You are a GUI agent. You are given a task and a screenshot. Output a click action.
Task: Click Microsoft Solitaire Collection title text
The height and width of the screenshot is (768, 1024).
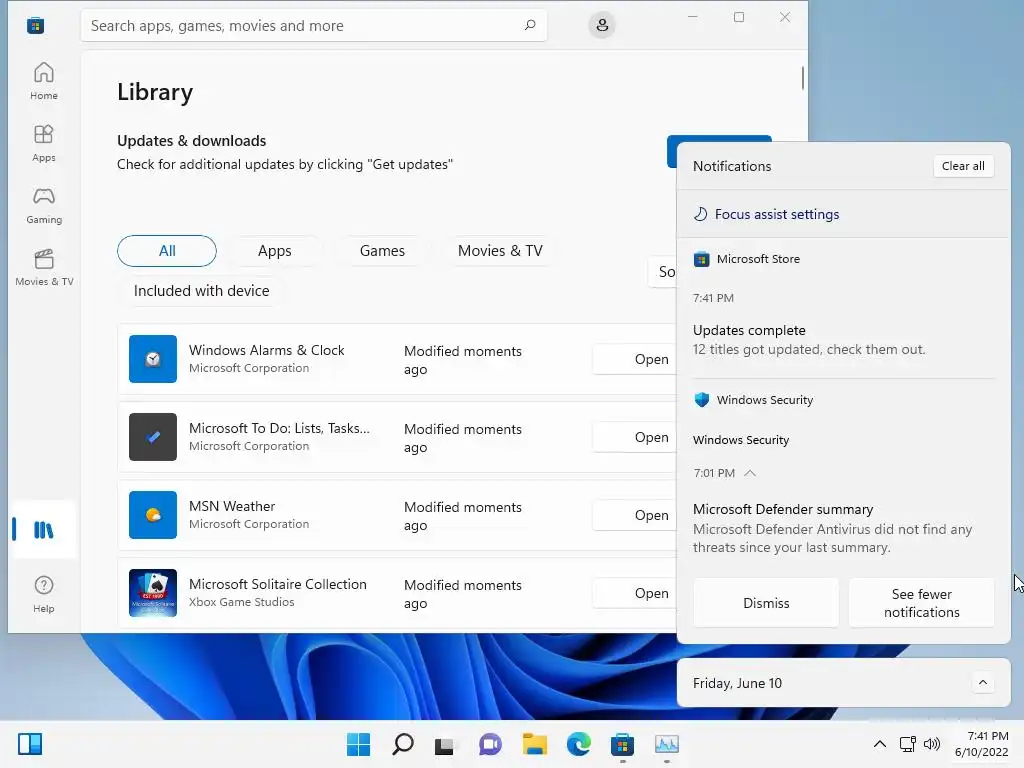(278, 584)
